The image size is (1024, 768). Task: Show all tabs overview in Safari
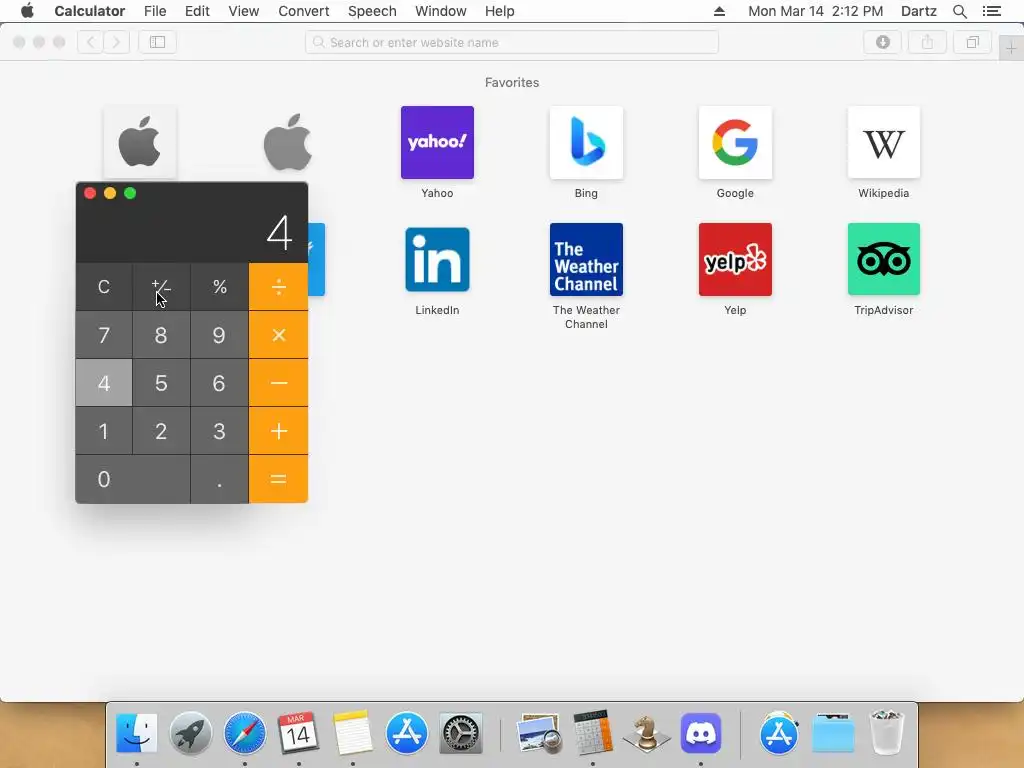(972, 42)
